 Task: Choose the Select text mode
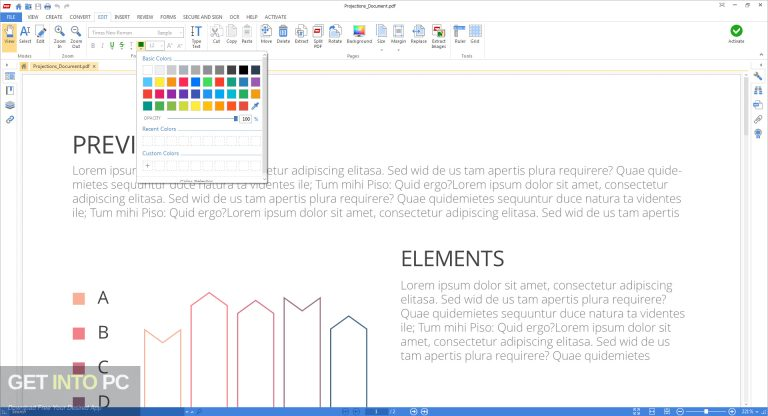pyautogui.click(x=25, y=34)
